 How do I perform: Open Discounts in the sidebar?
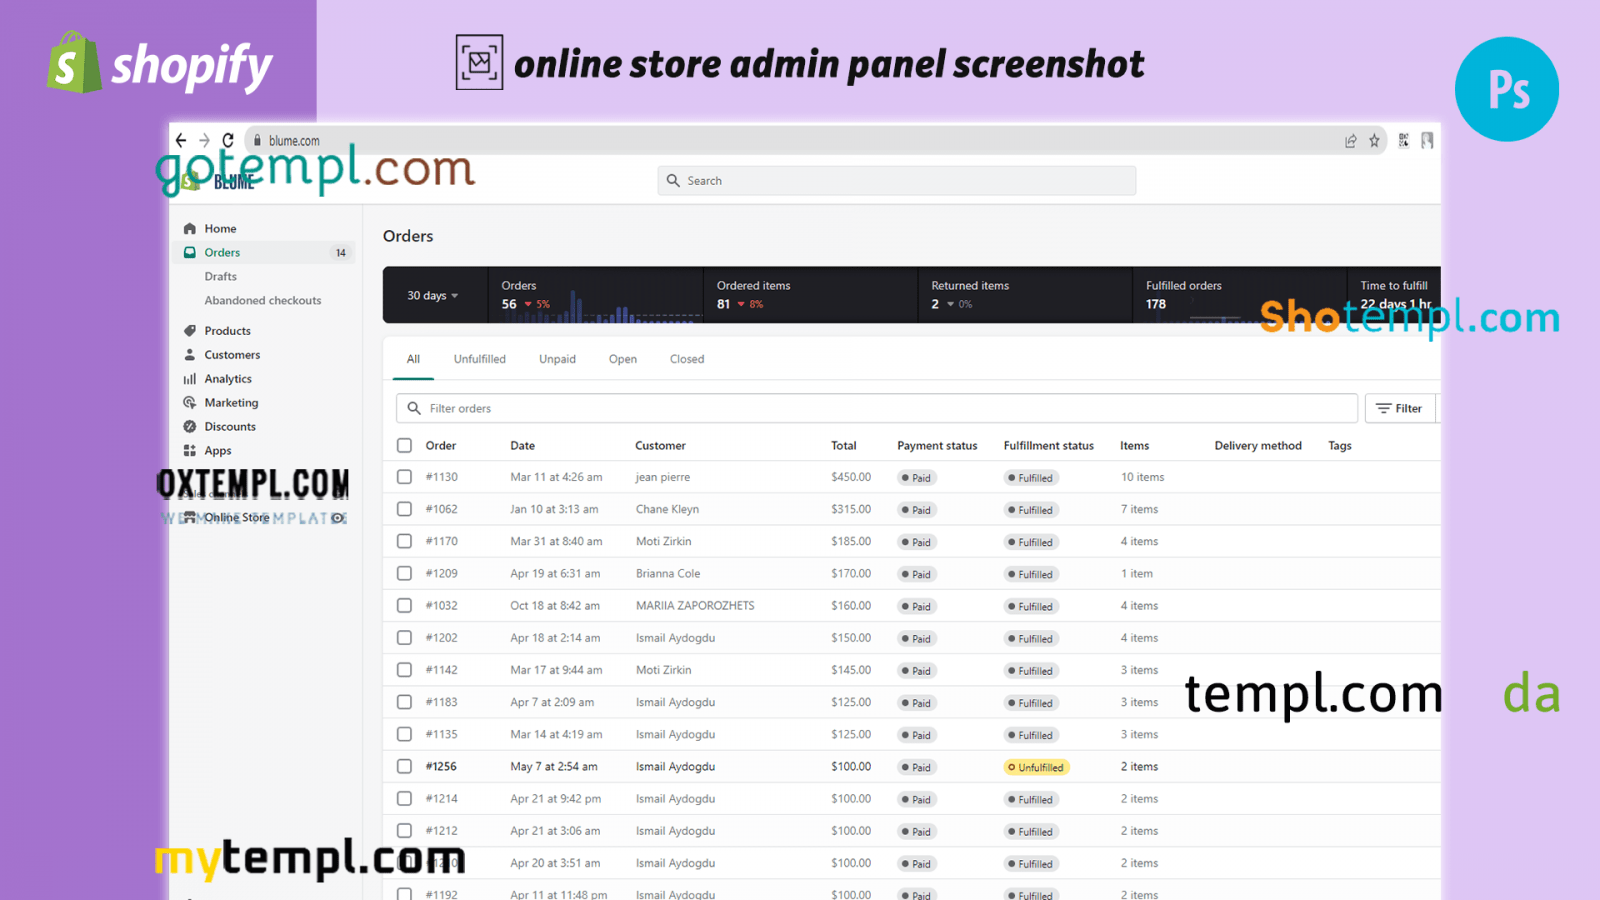point(230,427)
